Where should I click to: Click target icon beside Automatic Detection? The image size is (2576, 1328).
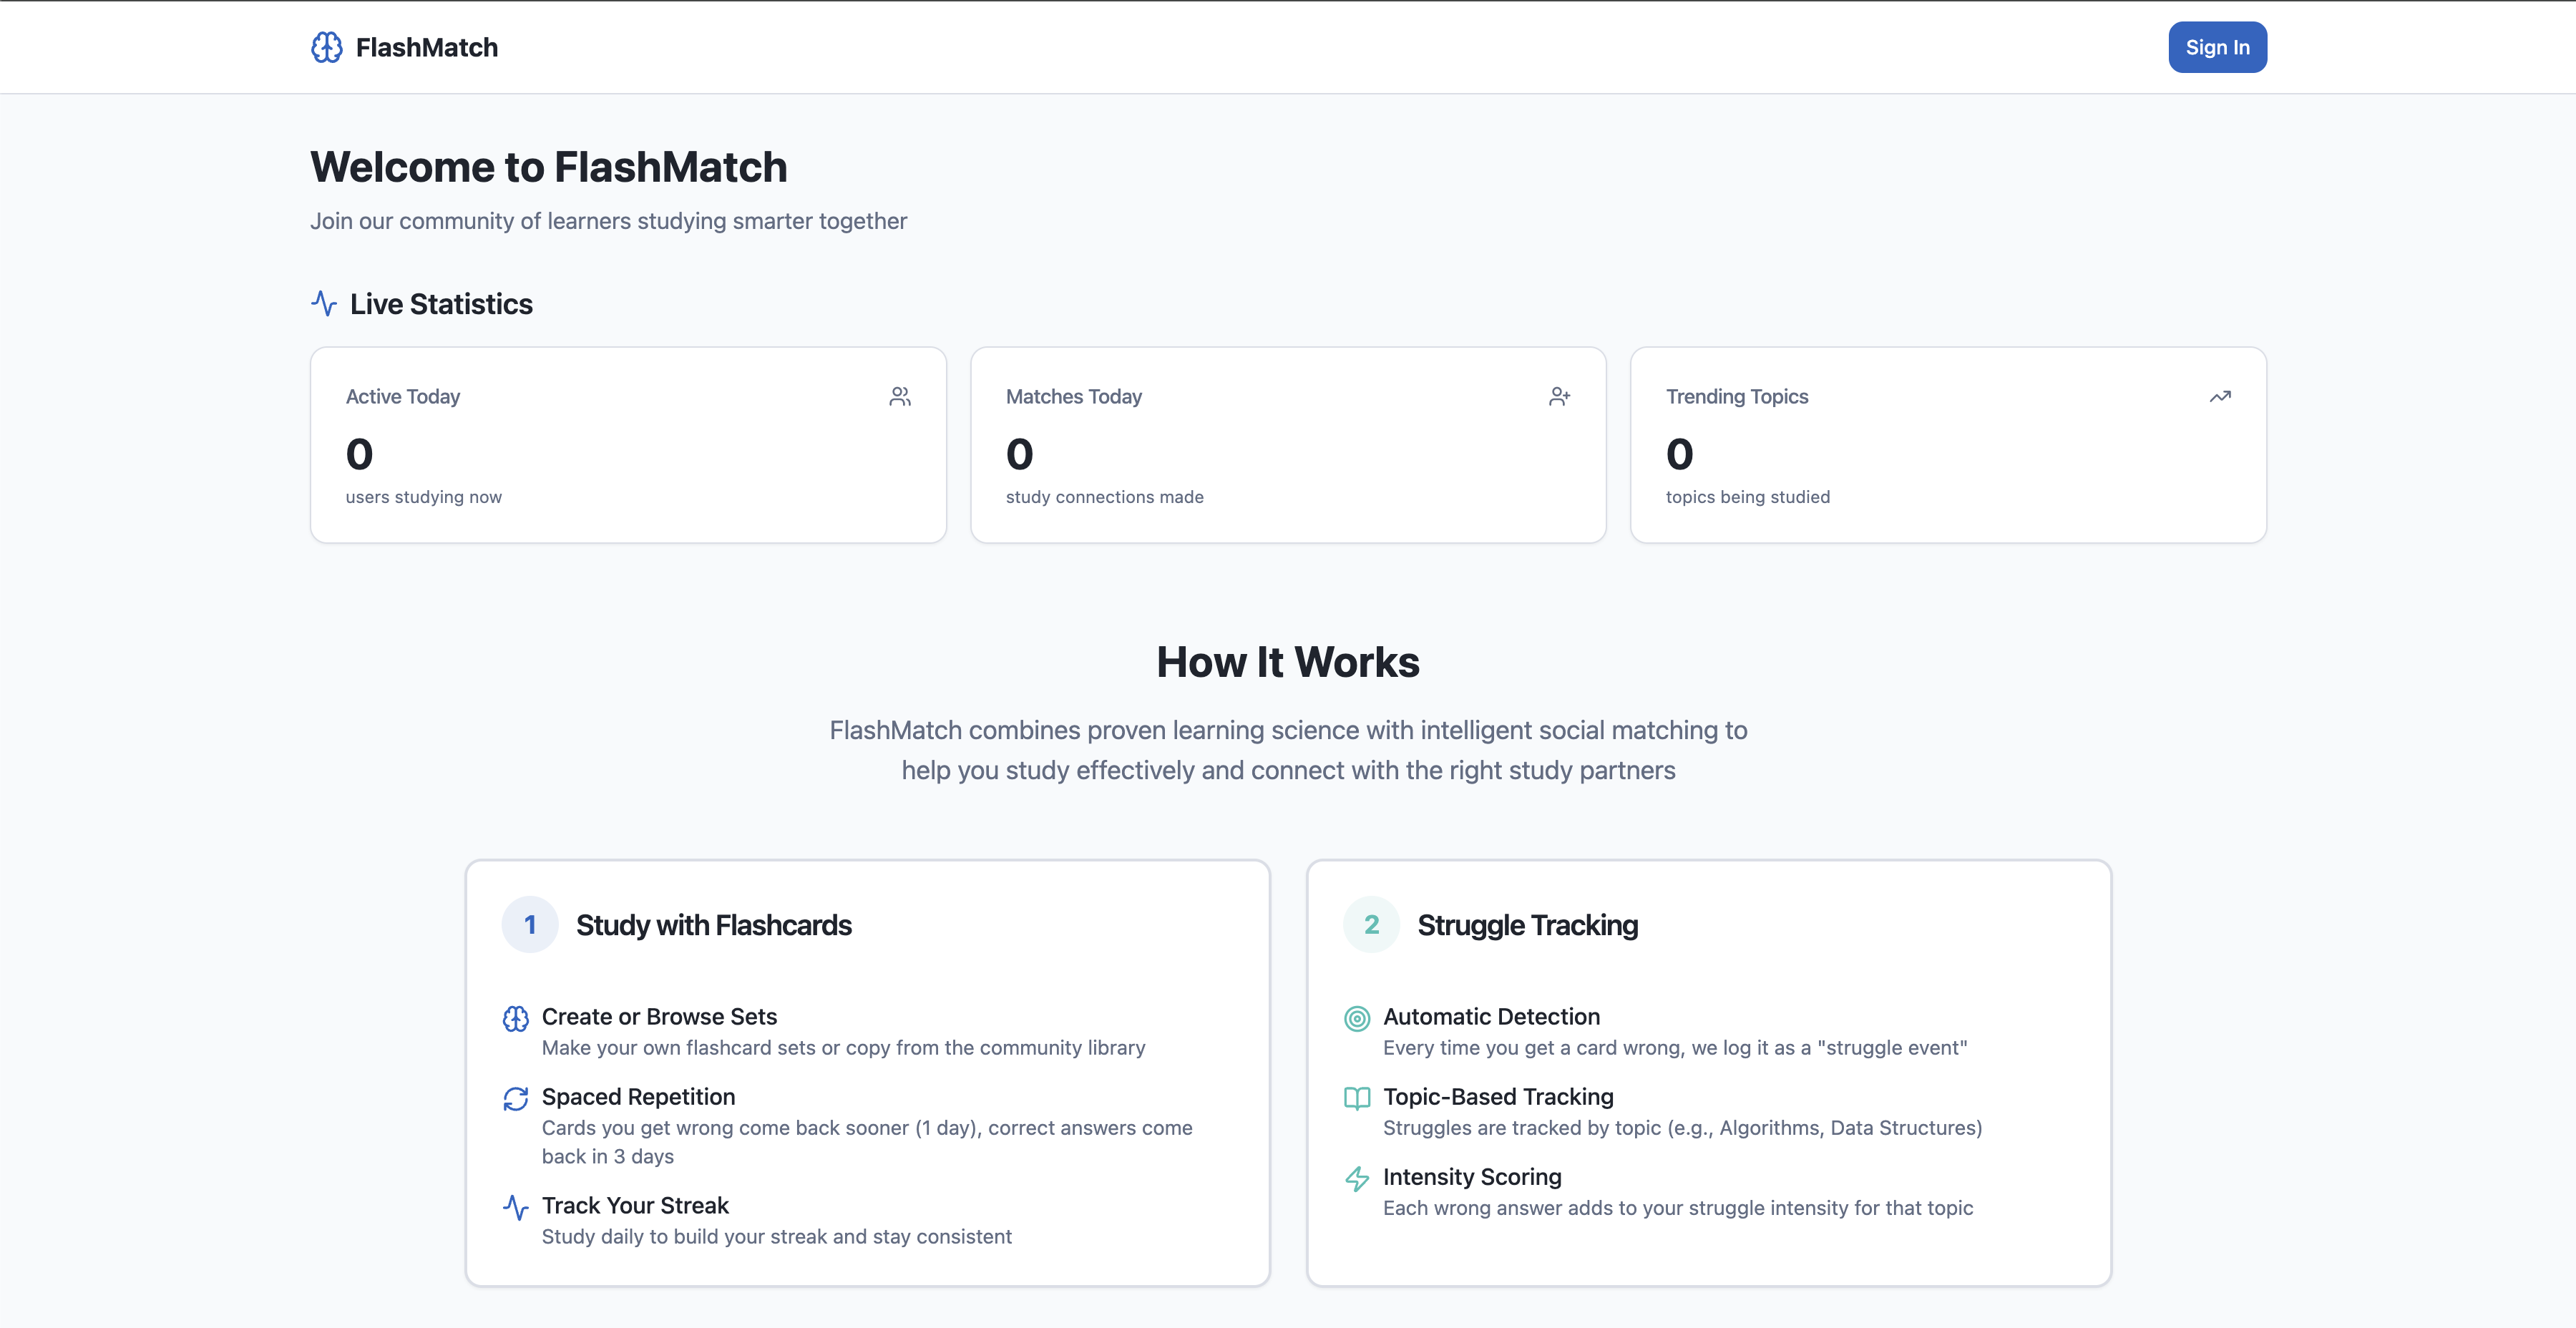pyautogui.click(x=1356, y=1018)
